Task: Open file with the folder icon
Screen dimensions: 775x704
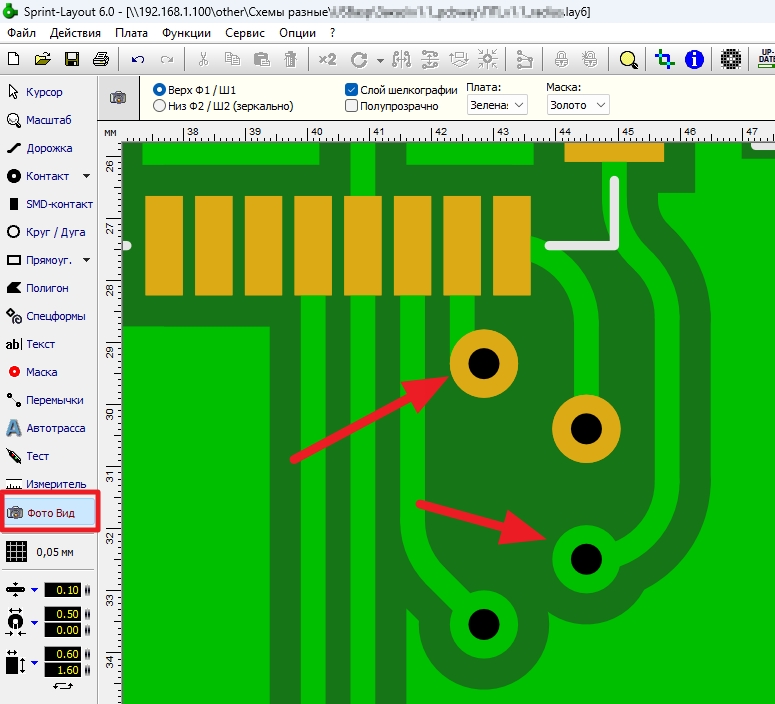Action: pos(43,59)
